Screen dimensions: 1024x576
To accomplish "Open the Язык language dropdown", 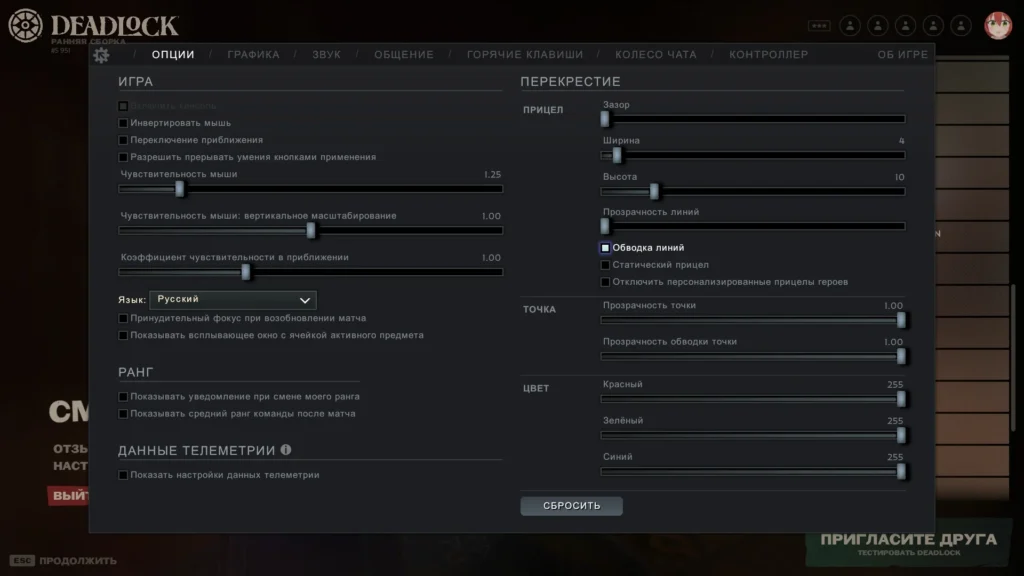I will tap(233, 300).
